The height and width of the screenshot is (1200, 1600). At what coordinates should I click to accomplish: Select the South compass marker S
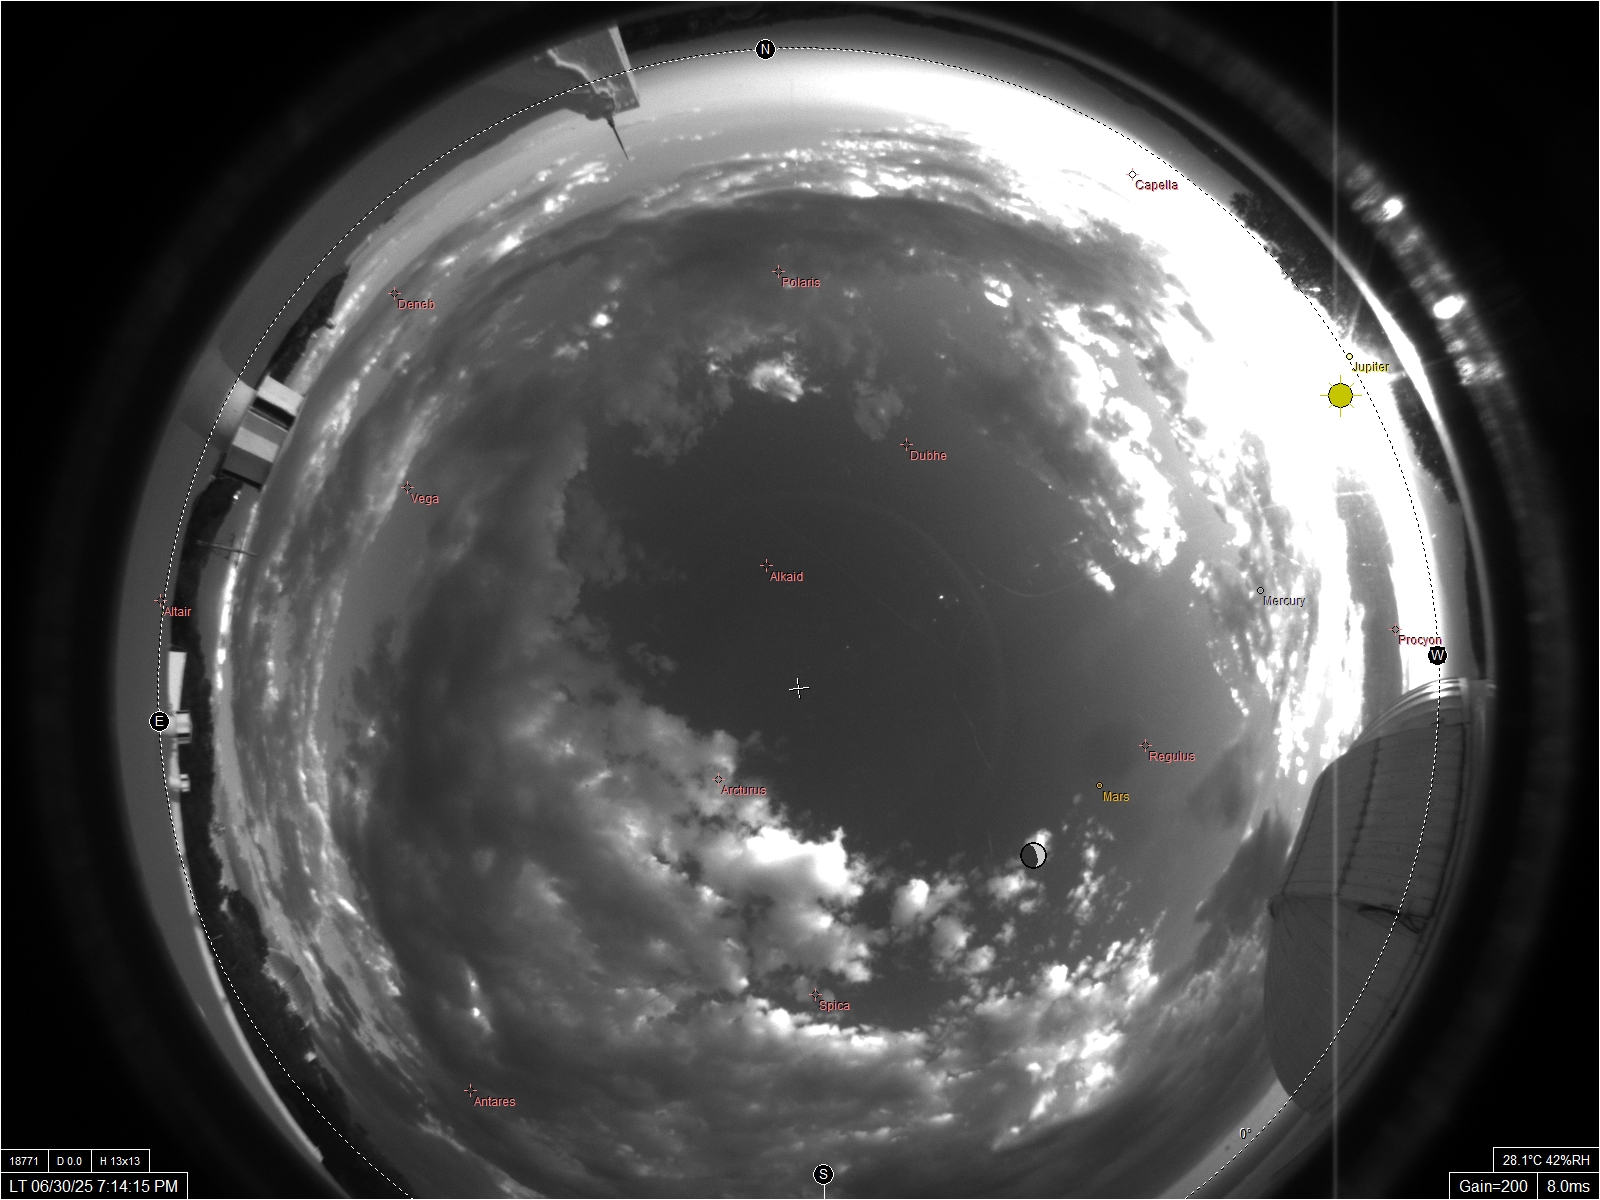823,1173
